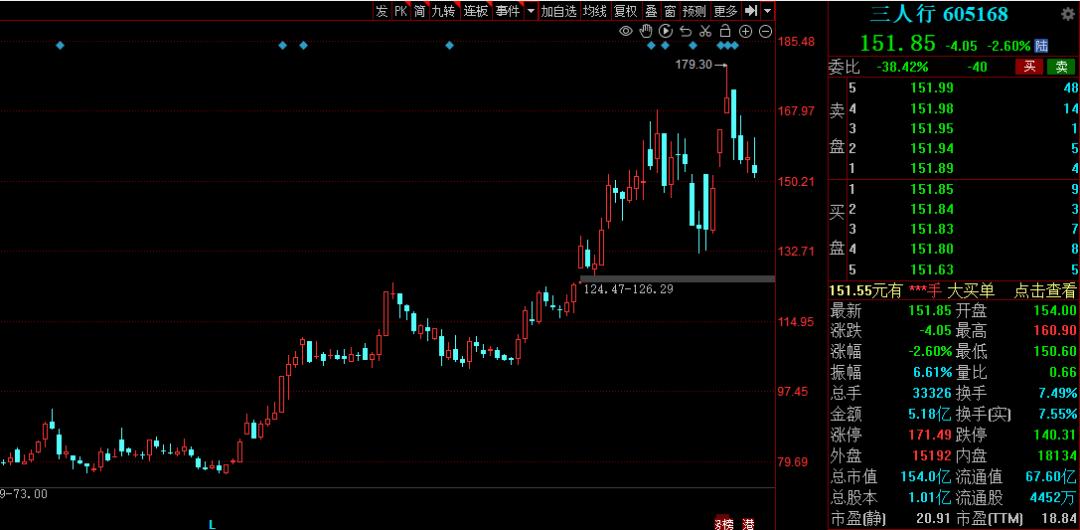Click the arrow-to-bar collapse panel icon
1080x530 pixels.
751,11
